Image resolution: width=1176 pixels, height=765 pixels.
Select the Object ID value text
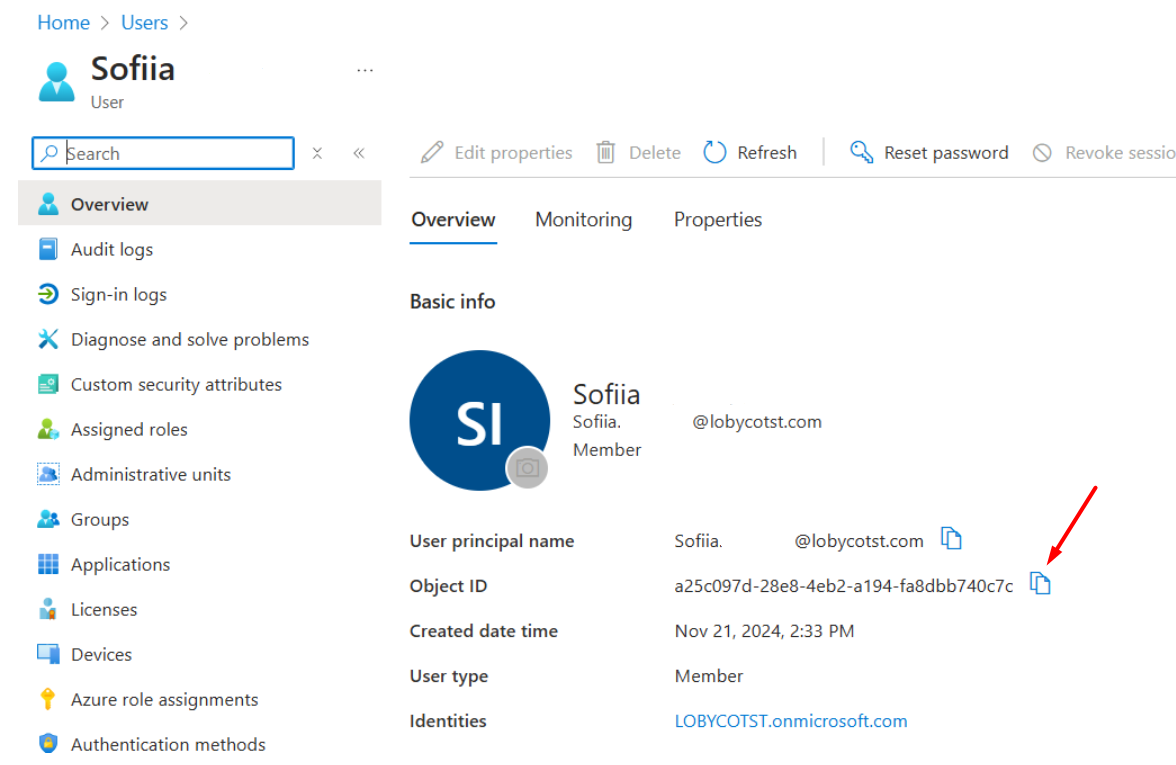click(844, 586)
